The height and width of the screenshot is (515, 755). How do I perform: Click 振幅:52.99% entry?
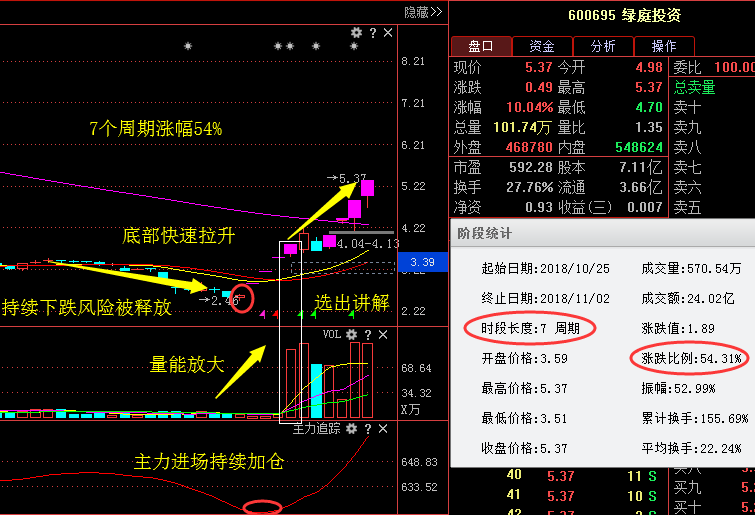pyautogui.click(x=678, y=388)
